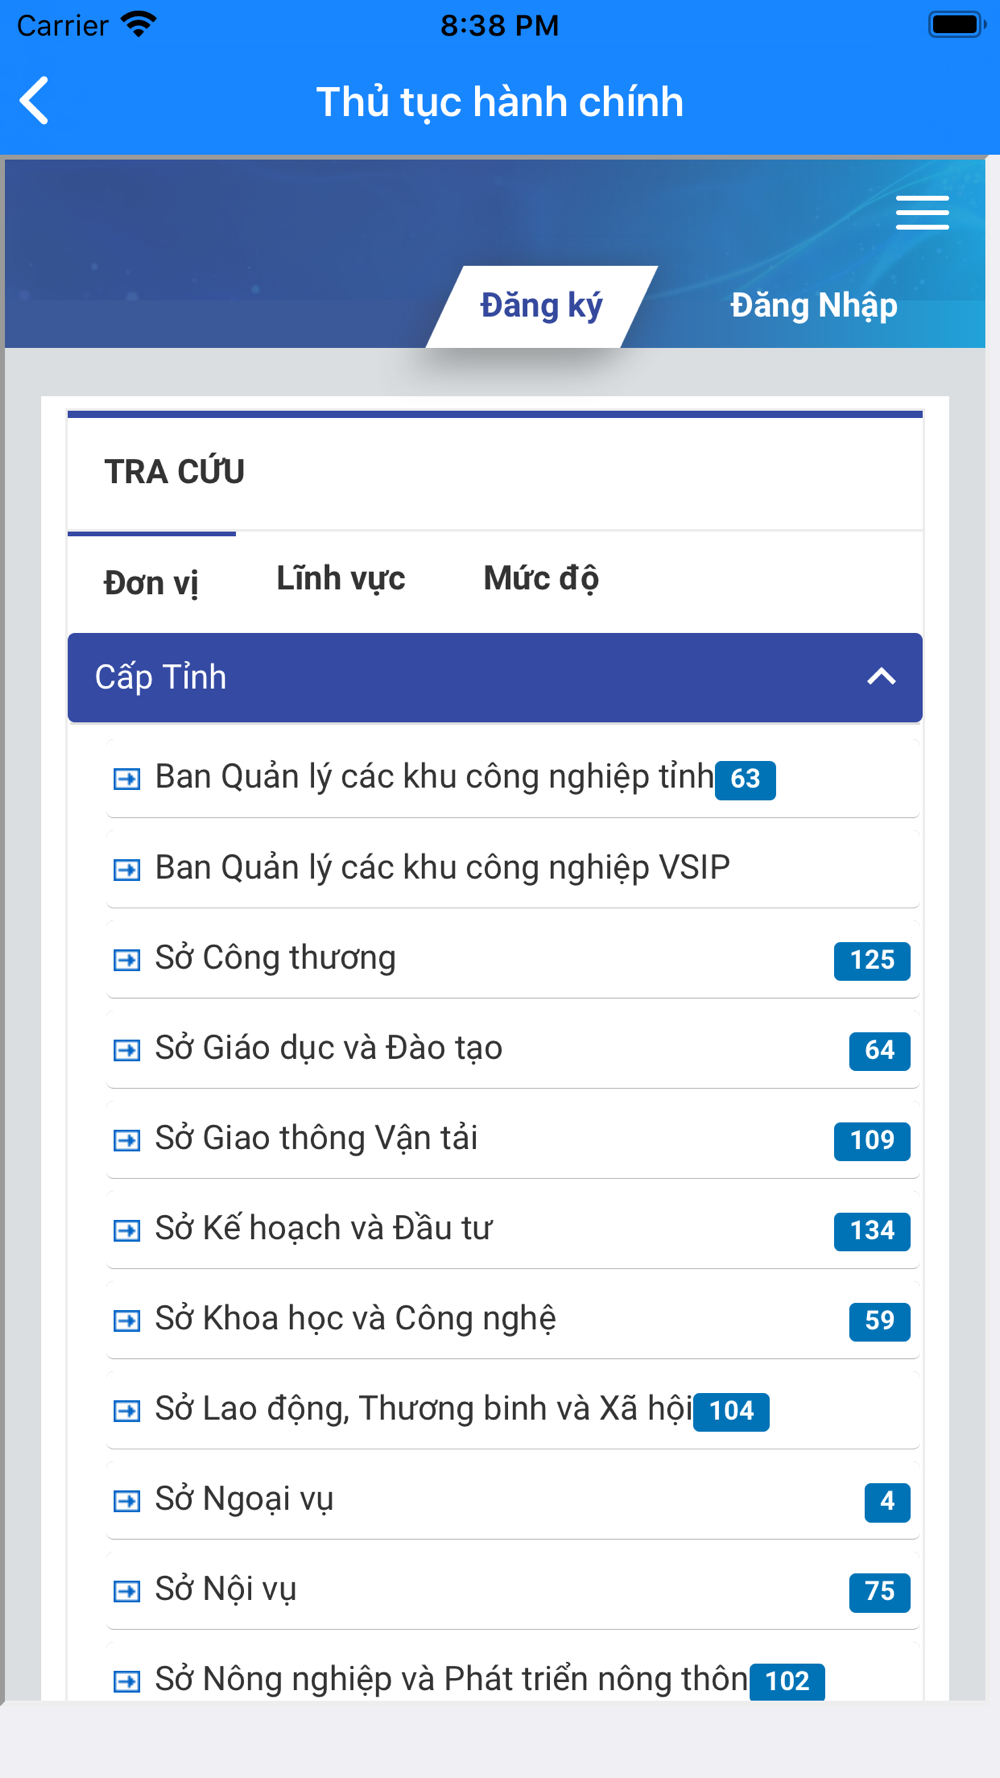
Task: Switch to the Lĩnh vực tab
Action: (x=341, y=579)
